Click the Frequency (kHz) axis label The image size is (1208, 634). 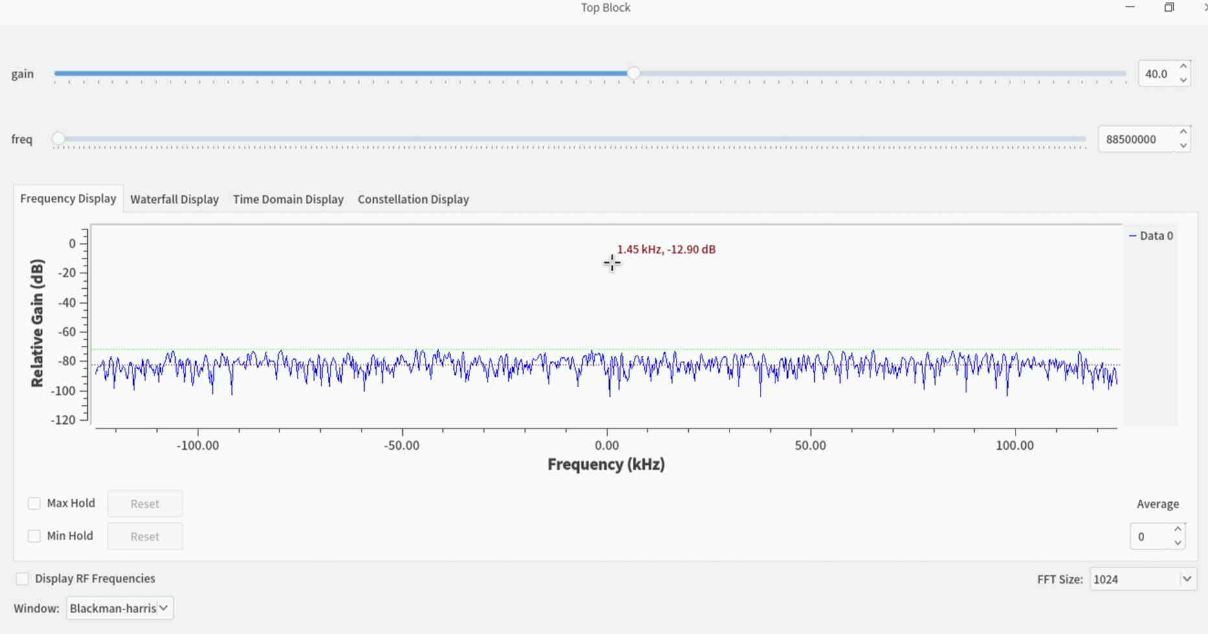(x=606, y=464)
